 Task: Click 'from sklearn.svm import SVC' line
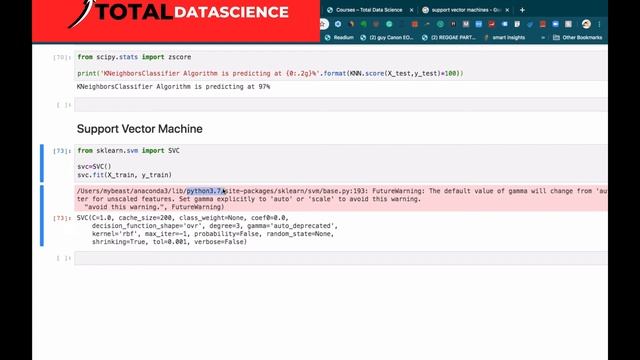tap(129, 151)
